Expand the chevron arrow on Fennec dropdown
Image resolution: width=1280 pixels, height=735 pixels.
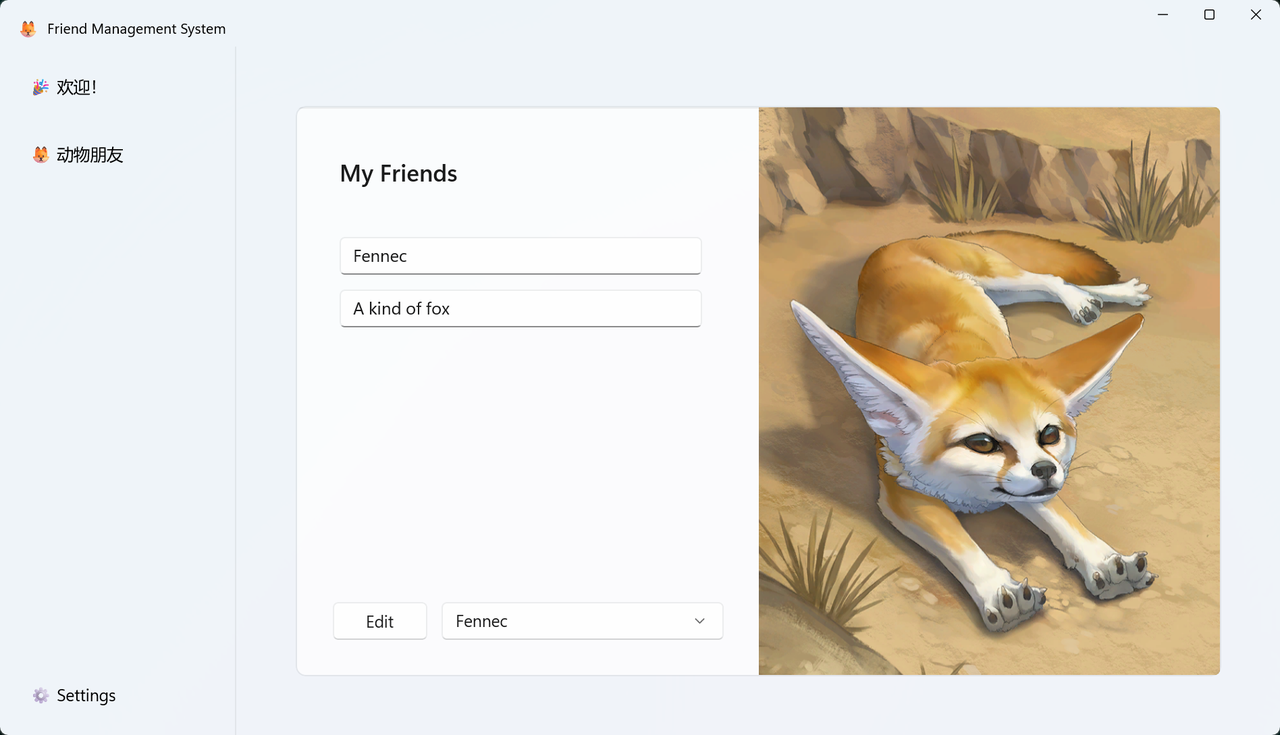point(700,621)
